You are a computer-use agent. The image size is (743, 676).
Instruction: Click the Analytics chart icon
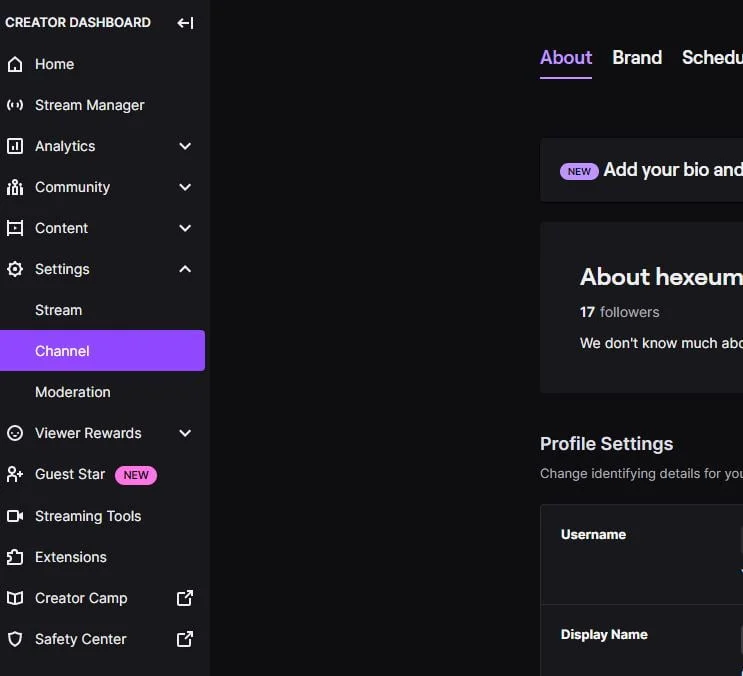(15, 146)
